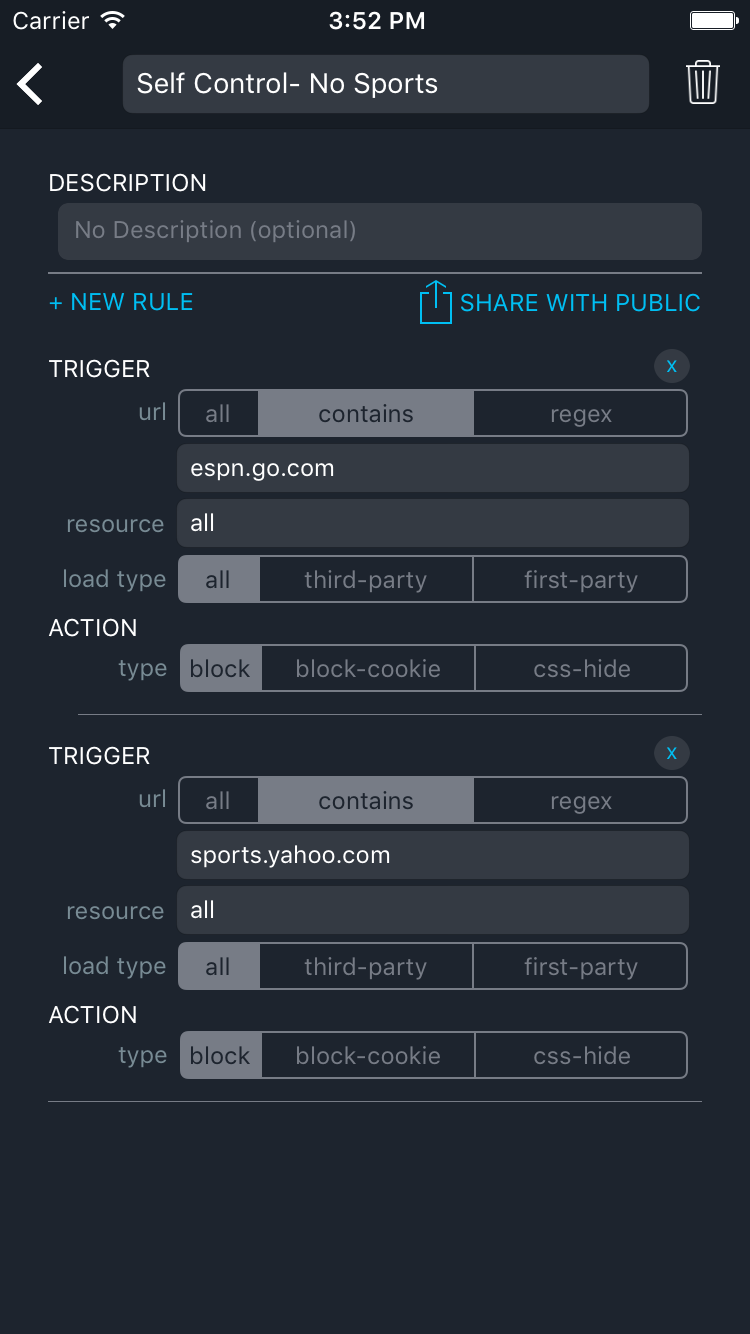
Task: Choose css-hide action for the first rule
Action: click(x=581, y=669)
